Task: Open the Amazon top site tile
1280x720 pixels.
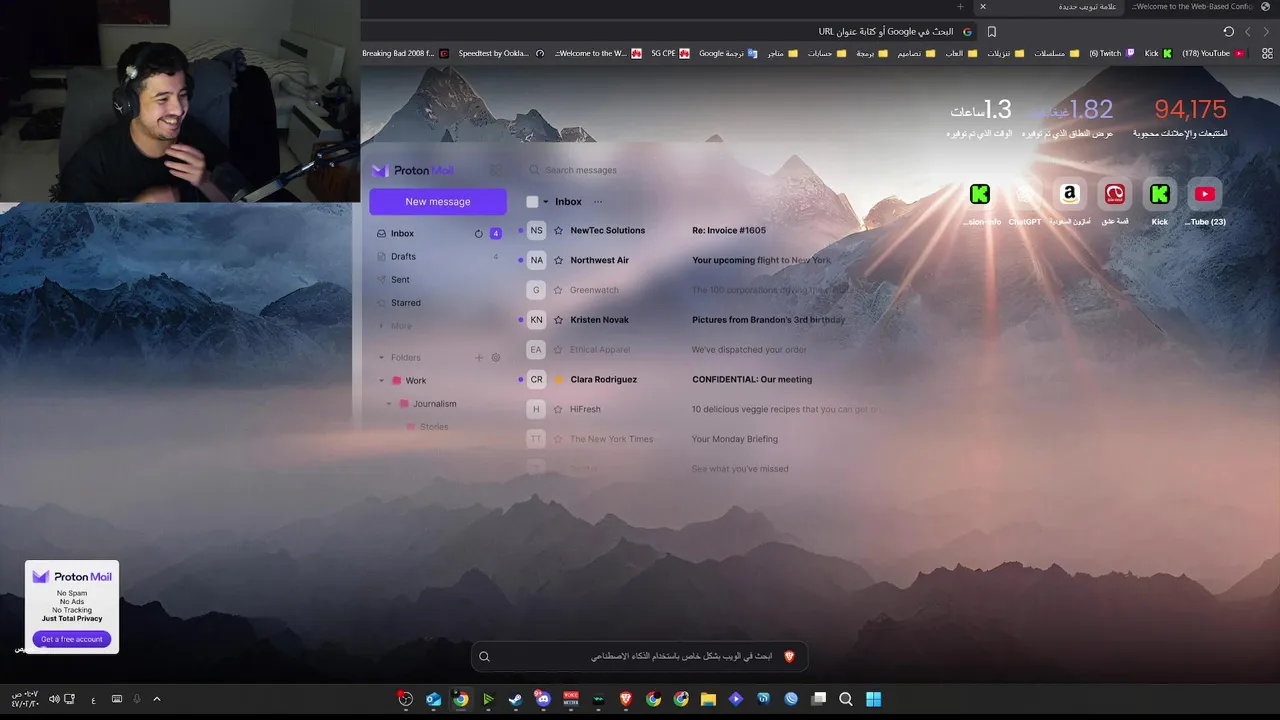Action: [1069, 194]
